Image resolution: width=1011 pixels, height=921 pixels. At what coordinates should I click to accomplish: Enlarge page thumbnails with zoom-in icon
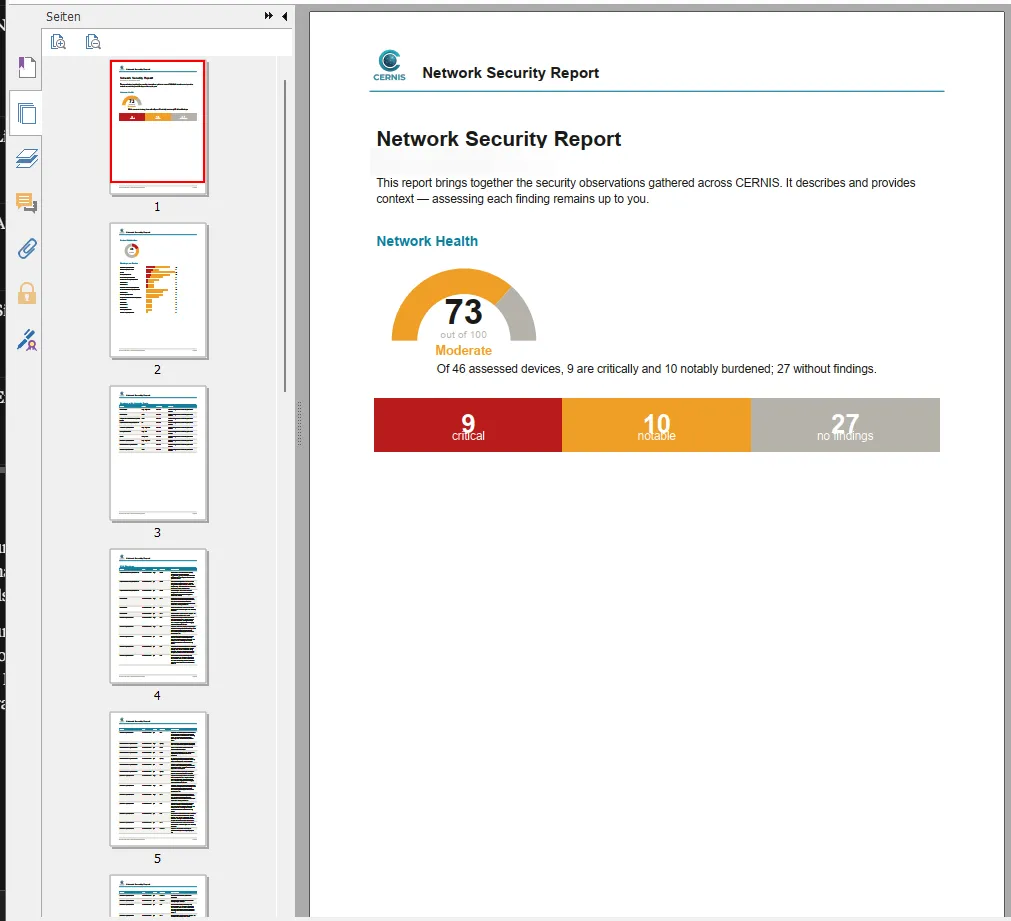pyautogui.click(x=58, y=42)
